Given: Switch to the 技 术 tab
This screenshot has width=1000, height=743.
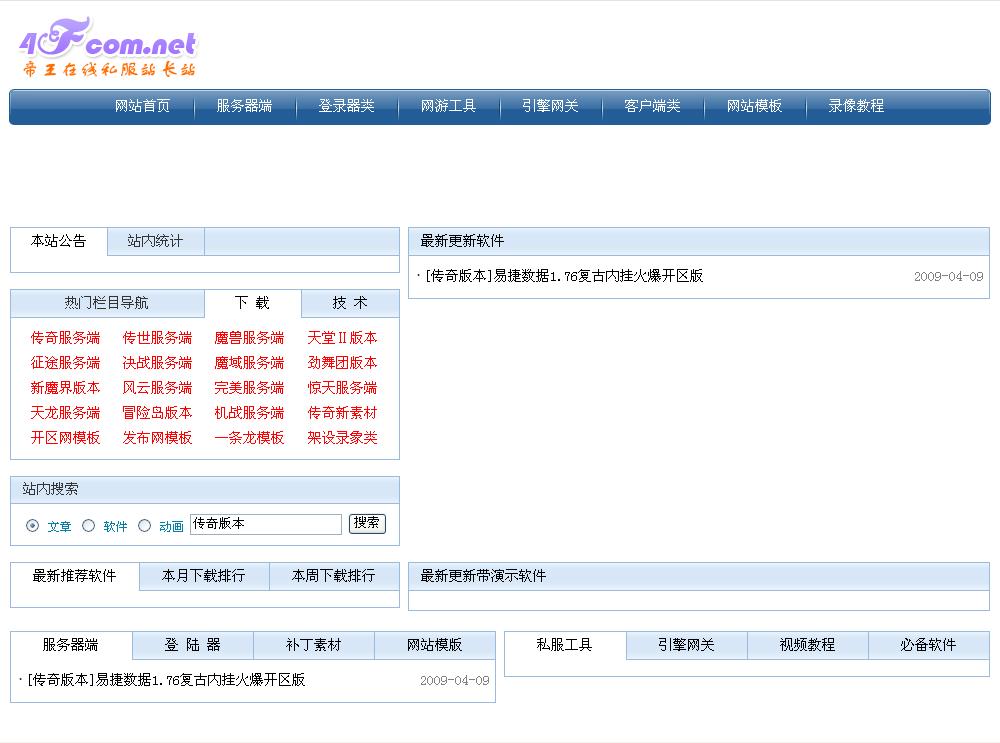Looking at the screenshot, I should pos(350,303).
